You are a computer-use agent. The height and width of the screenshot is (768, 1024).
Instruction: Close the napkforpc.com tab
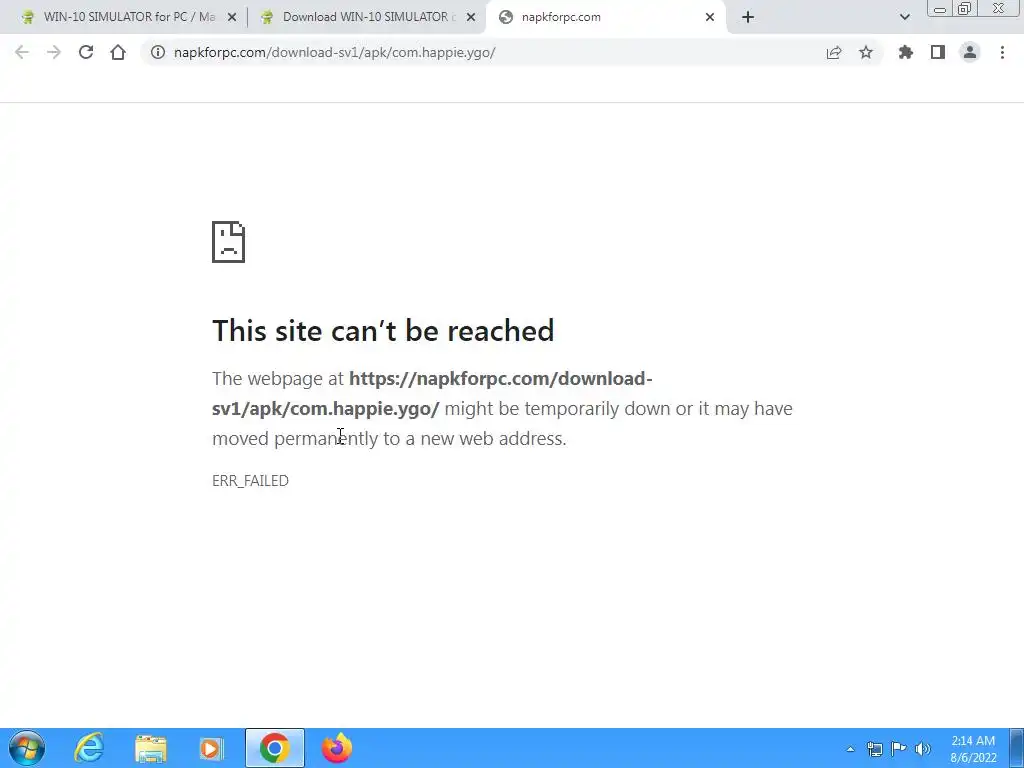[710, 17]
